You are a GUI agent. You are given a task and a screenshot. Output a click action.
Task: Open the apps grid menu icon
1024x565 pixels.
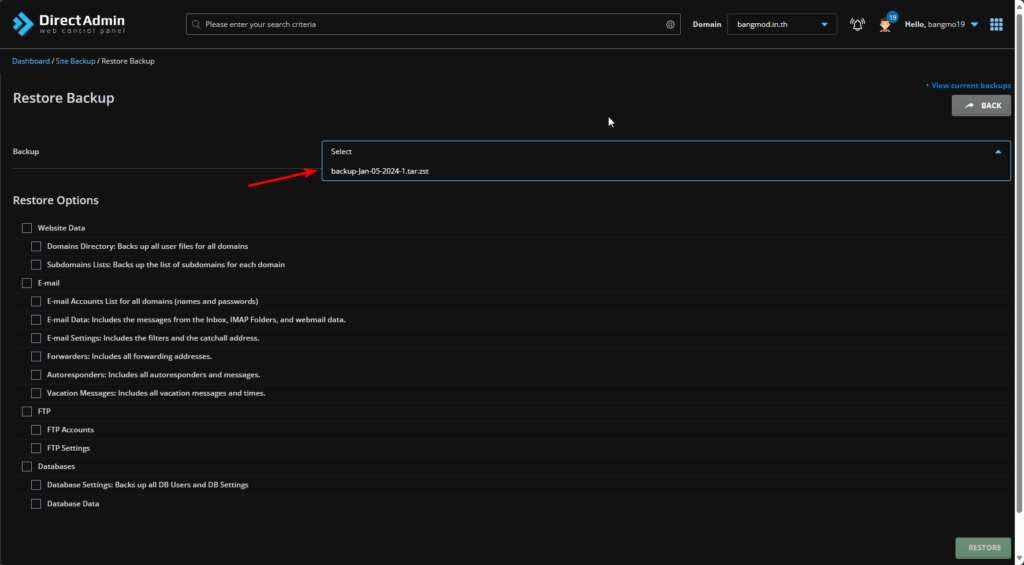(996, 24)
